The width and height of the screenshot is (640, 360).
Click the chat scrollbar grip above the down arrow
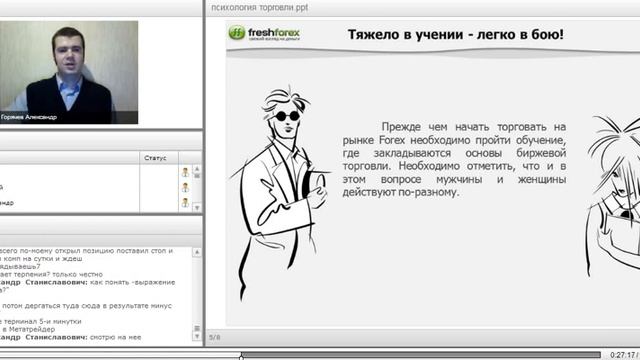coord(197,328)
